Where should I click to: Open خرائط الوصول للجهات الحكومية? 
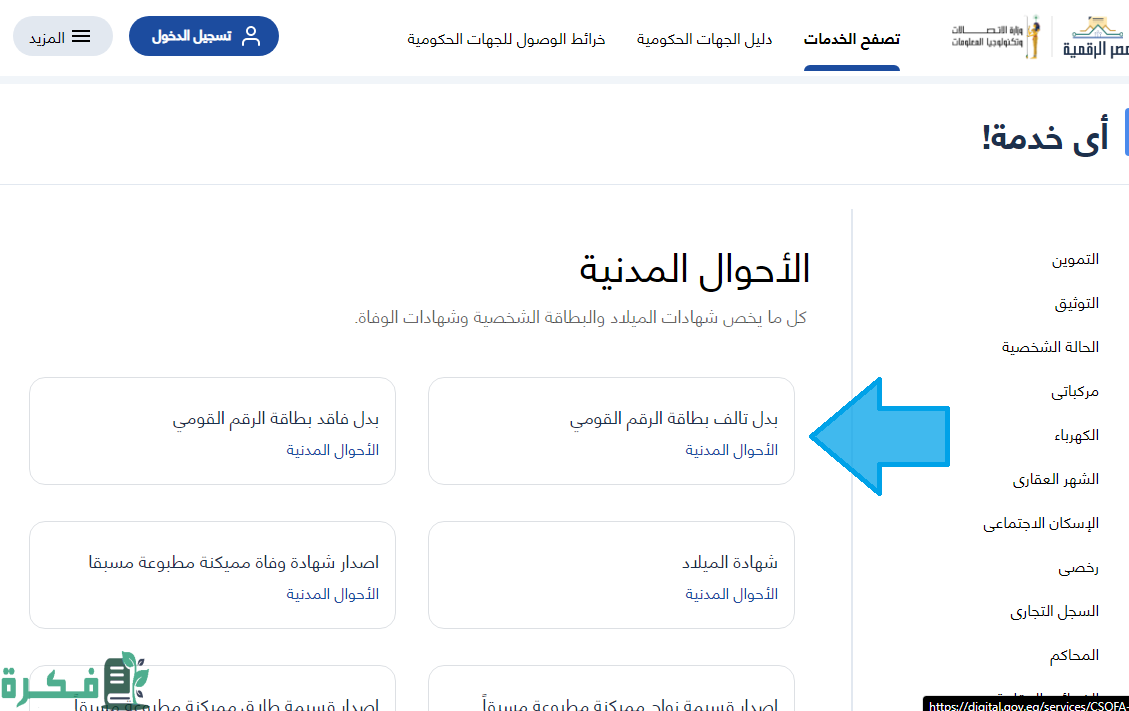[506, 39]
